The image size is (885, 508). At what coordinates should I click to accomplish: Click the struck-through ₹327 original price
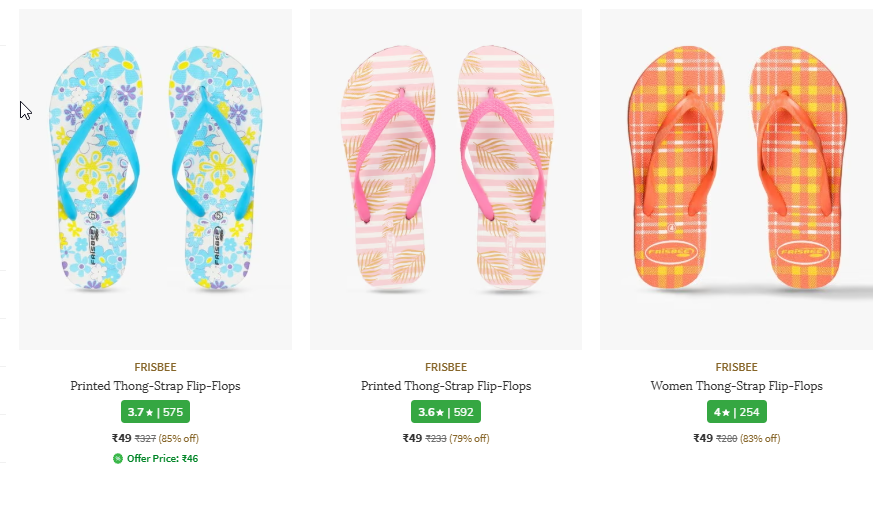click(x=146, y=438)
